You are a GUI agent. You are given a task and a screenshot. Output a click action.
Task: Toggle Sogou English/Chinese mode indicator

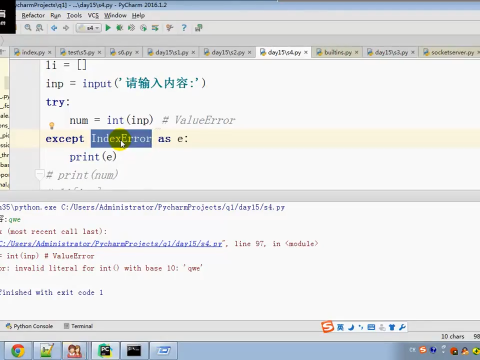click(x=340, y=327)
